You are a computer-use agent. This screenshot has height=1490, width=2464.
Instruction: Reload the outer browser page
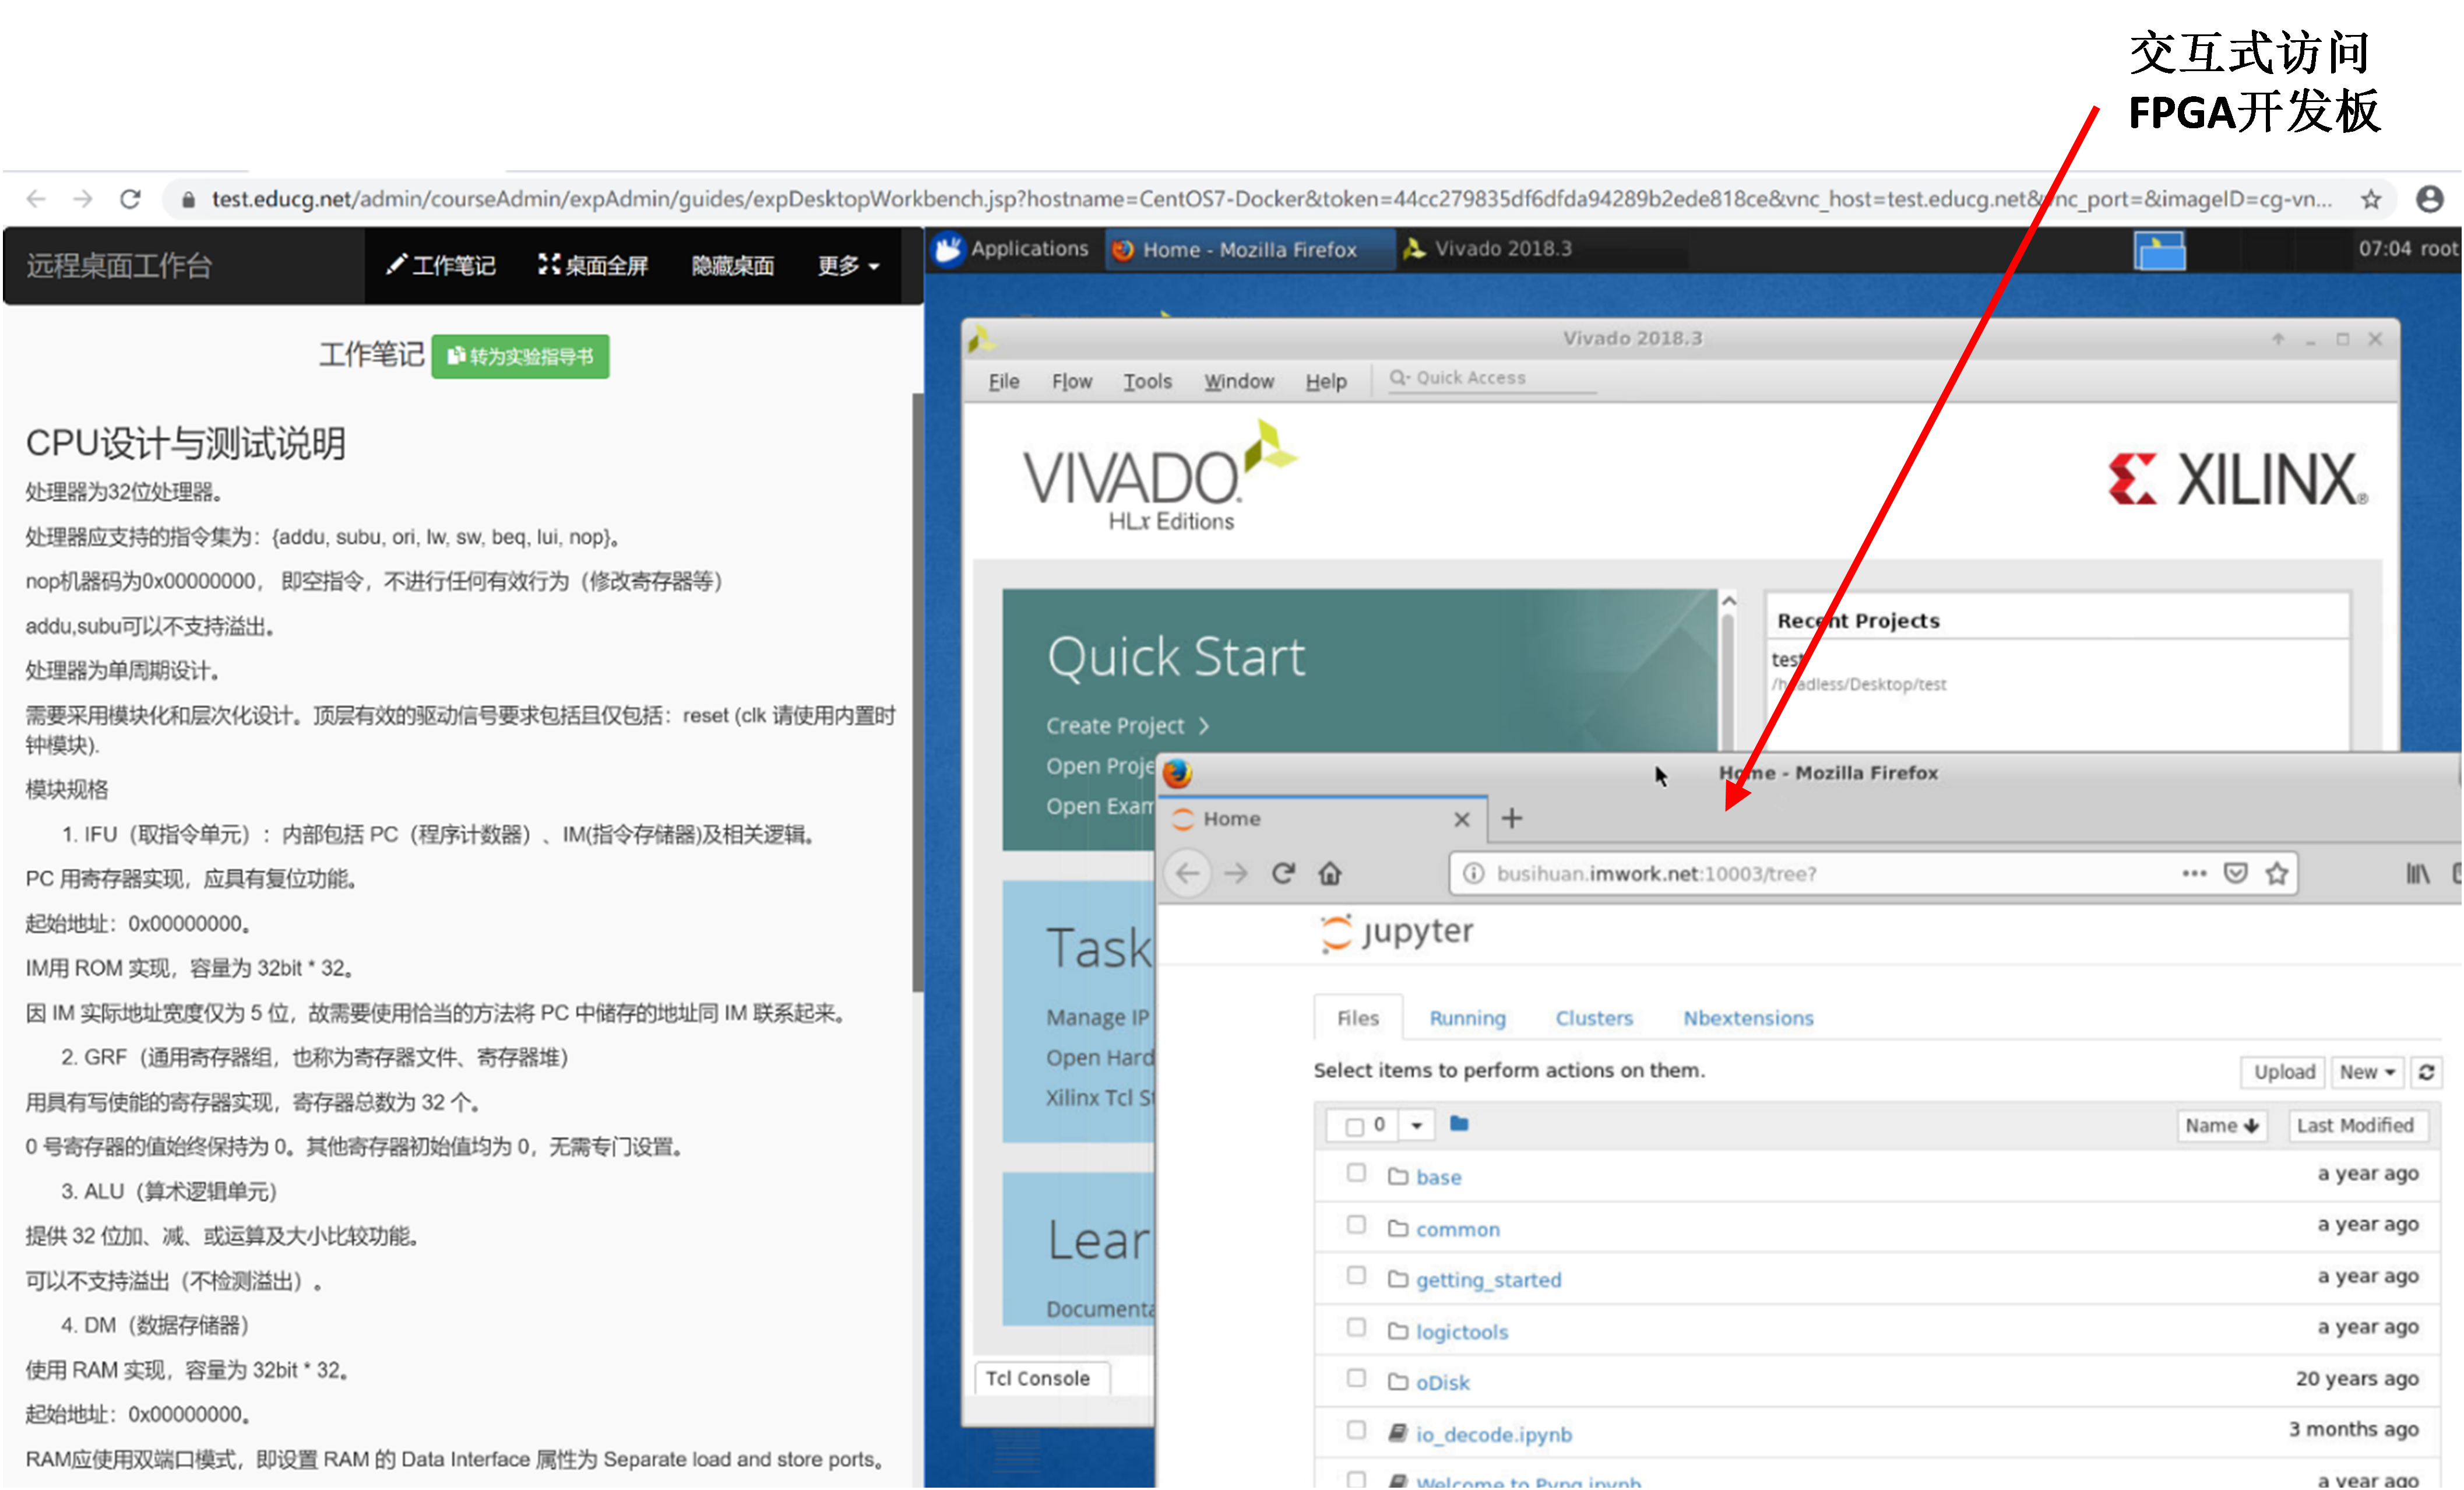(130, 199)
